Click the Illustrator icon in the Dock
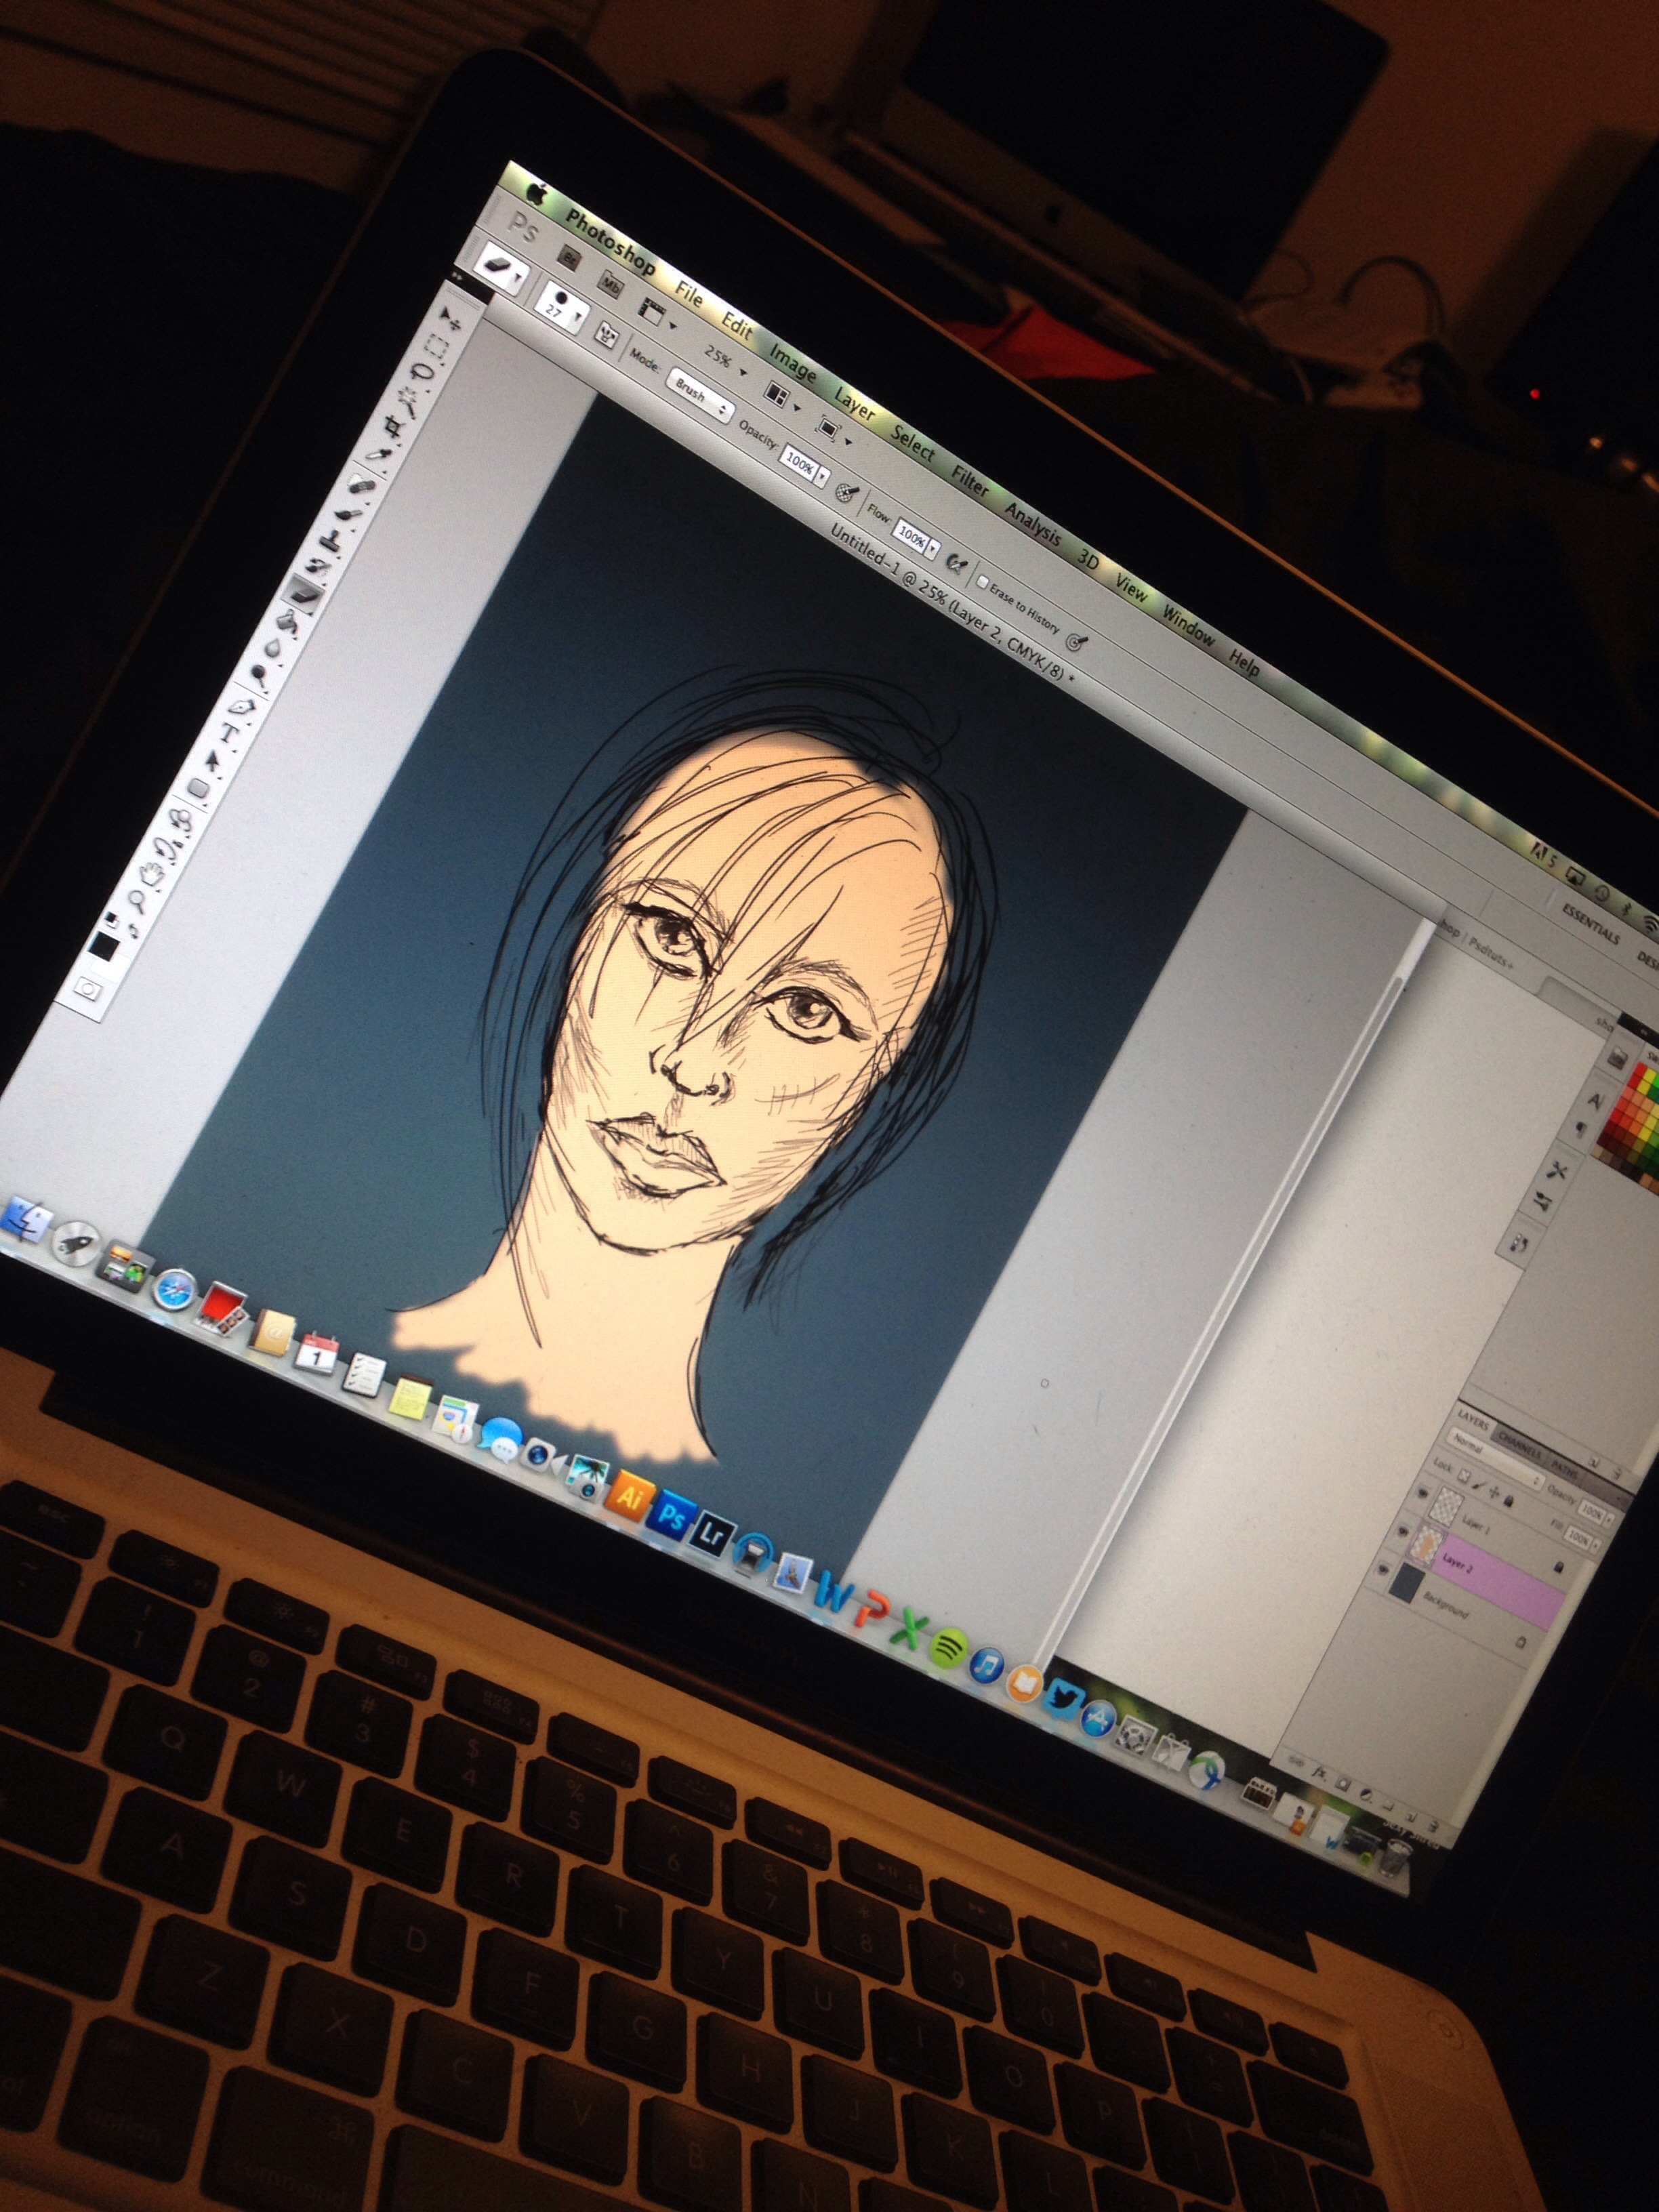The height and width of the screenshot is (2212, 1659). pyautogui.click(x=629, y=1497)
